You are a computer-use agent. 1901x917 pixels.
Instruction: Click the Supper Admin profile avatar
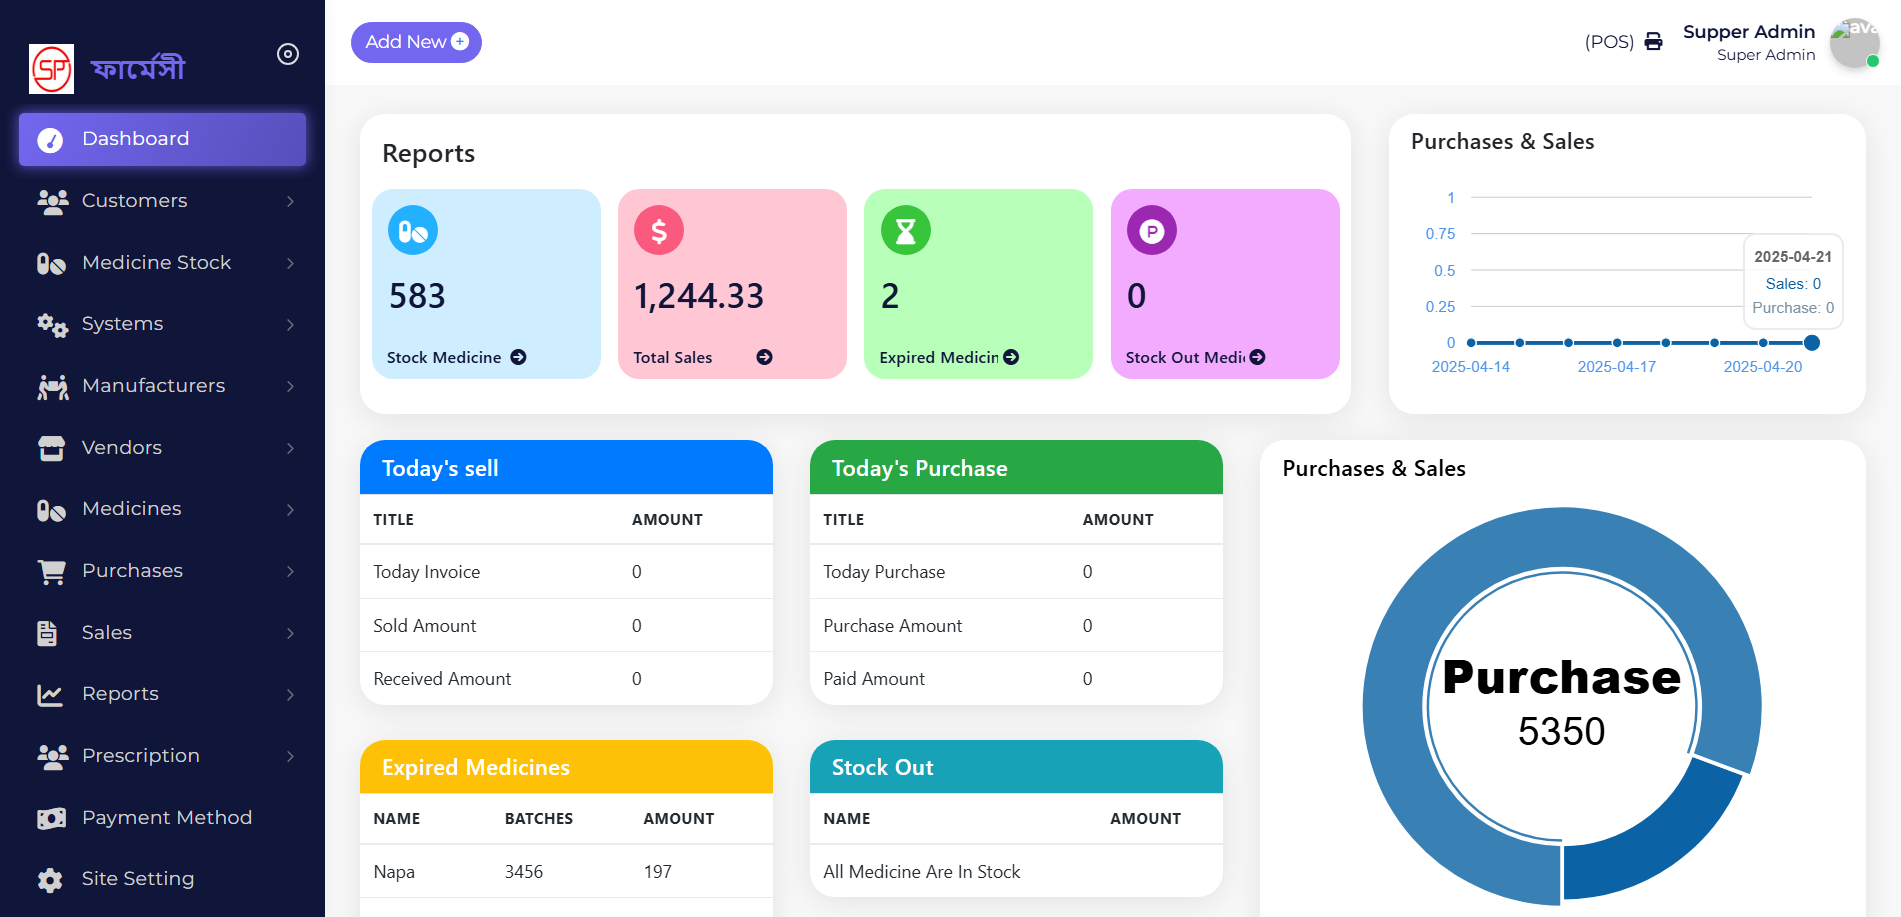[x=1853, y=43]
